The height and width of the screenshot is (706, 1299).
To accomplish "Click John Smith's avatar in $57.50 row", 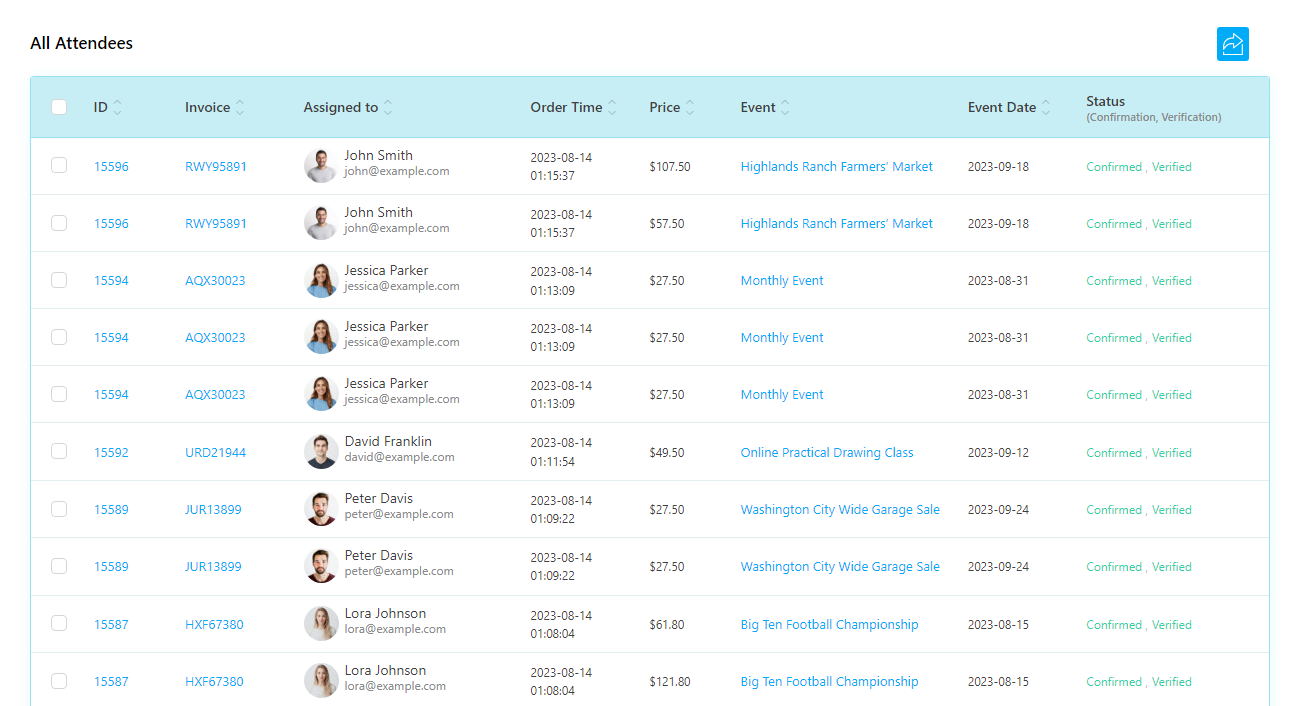I will click(x=321, y=223).
